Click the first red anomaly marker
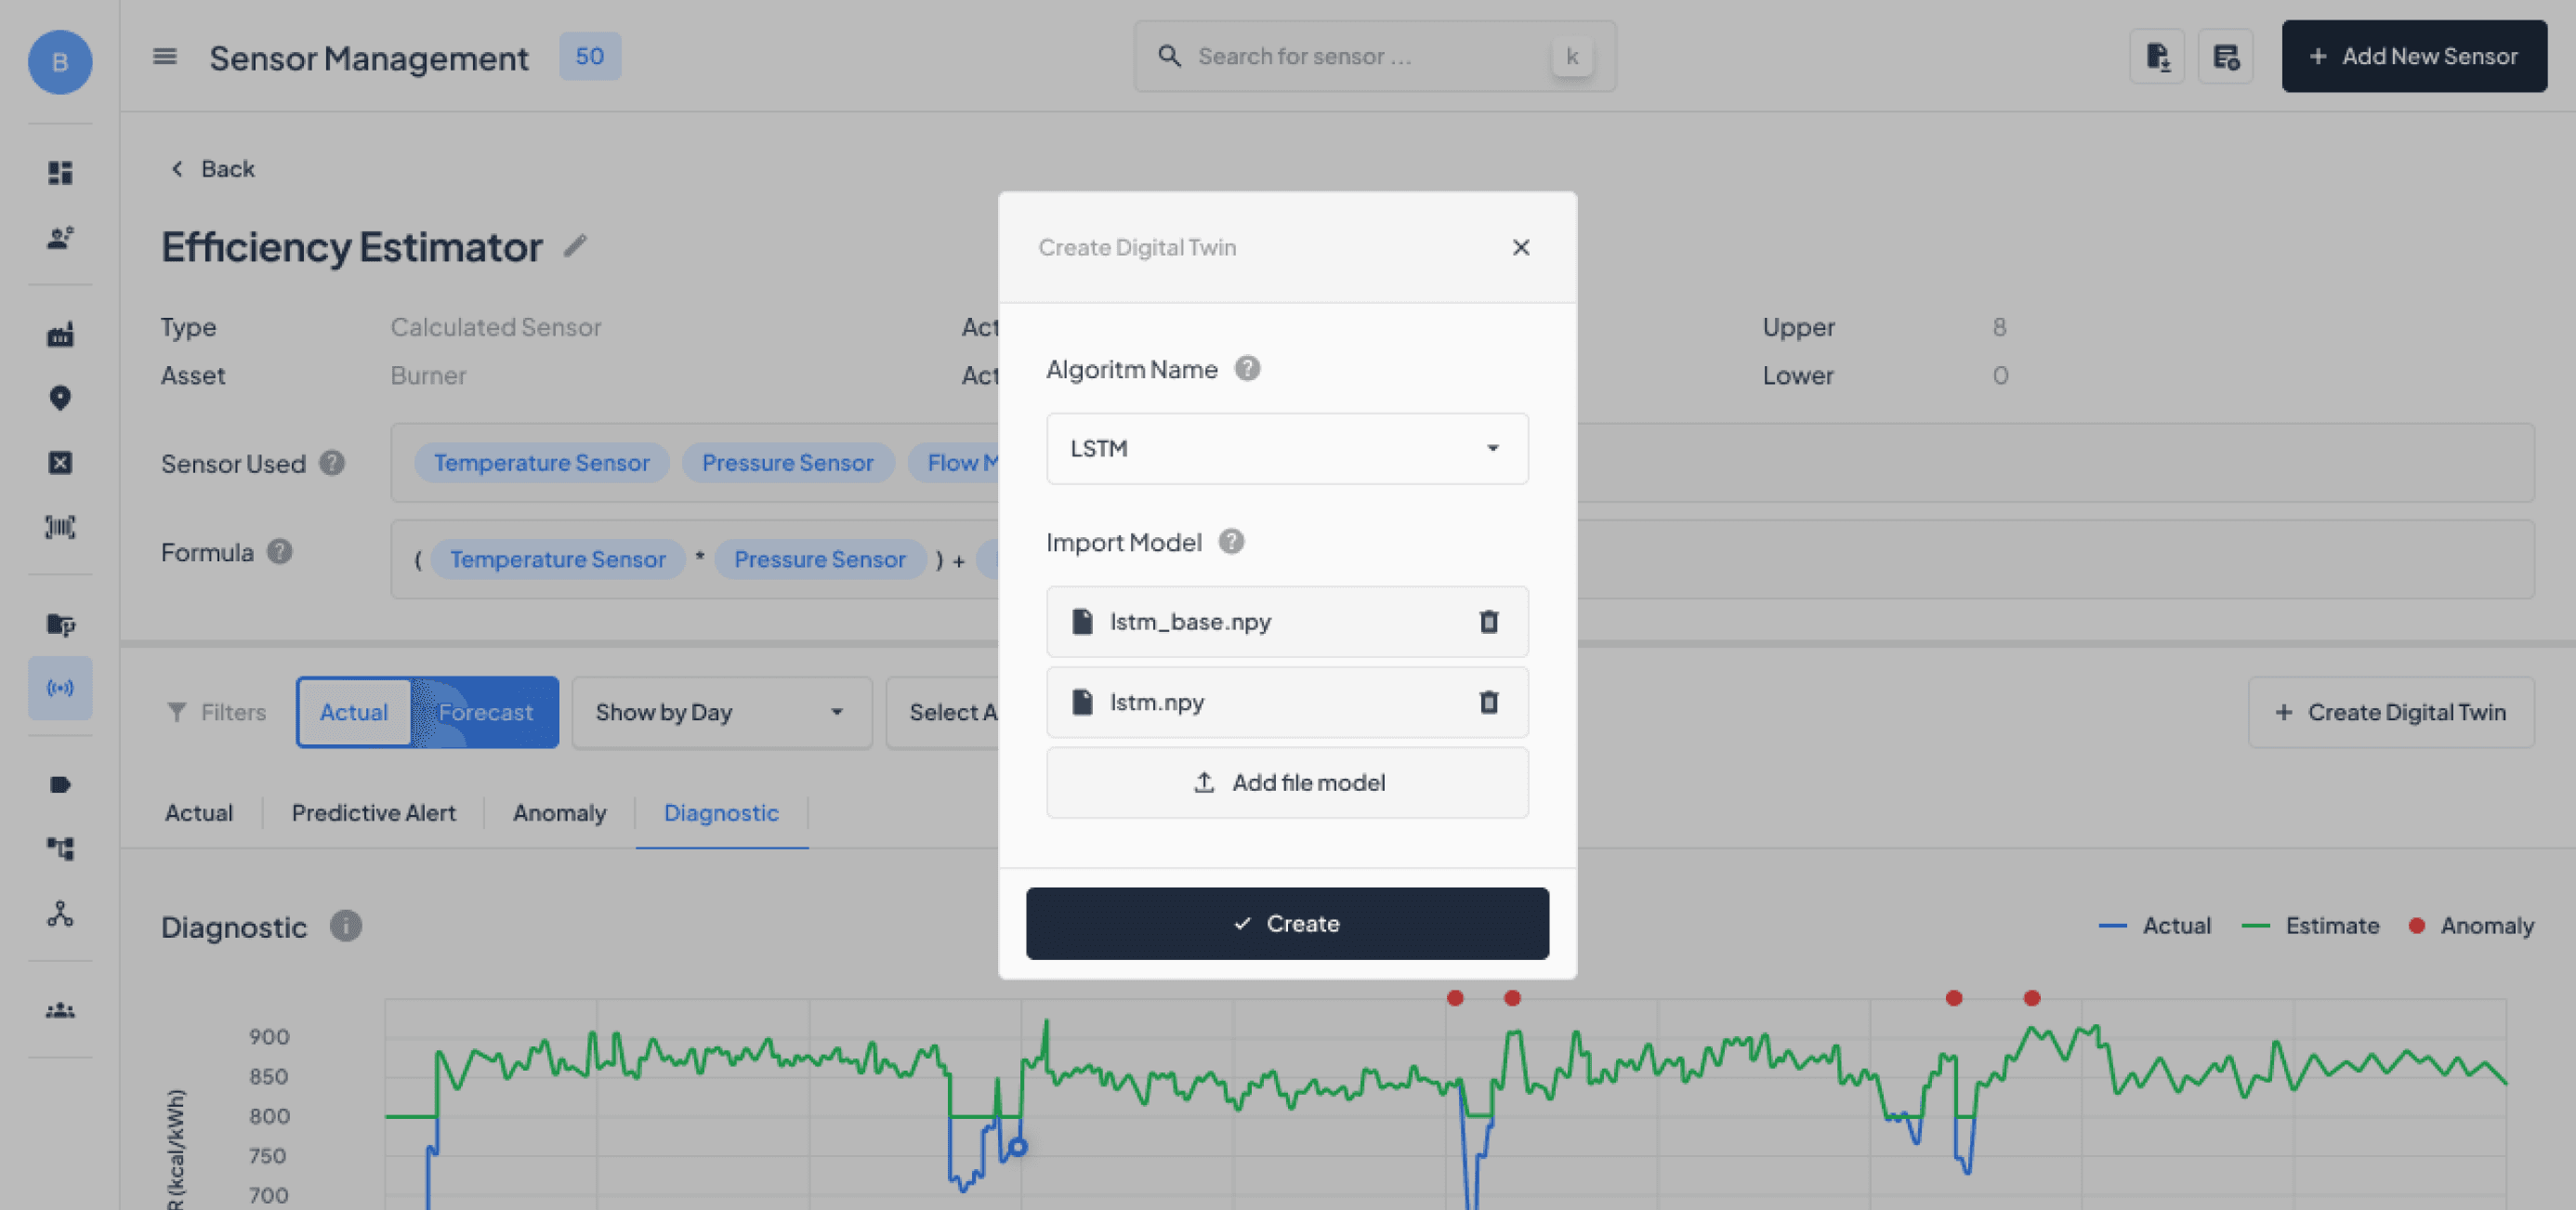2576x1210 pixels. coord(1455,998)
